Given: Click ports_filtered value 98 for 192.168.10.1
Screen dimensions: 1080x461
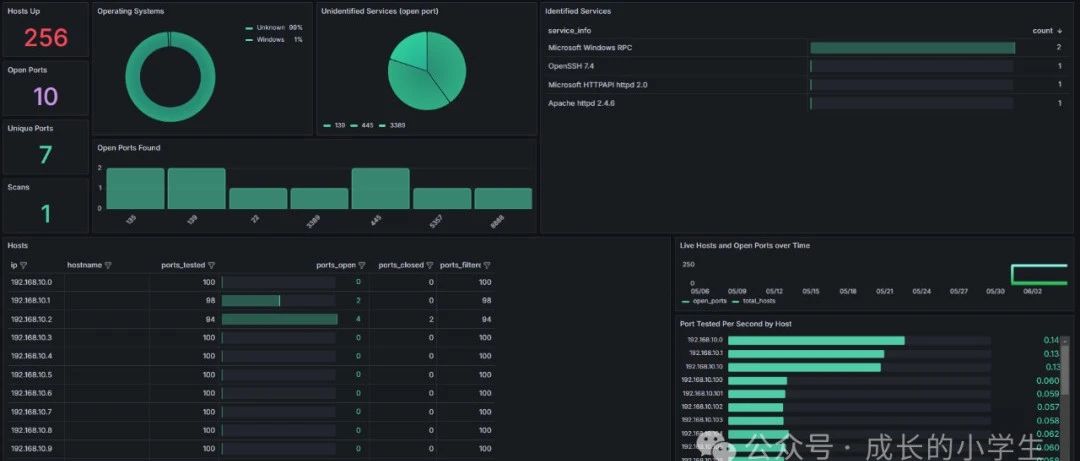Looking at the screenshot, I should (486, 300).
